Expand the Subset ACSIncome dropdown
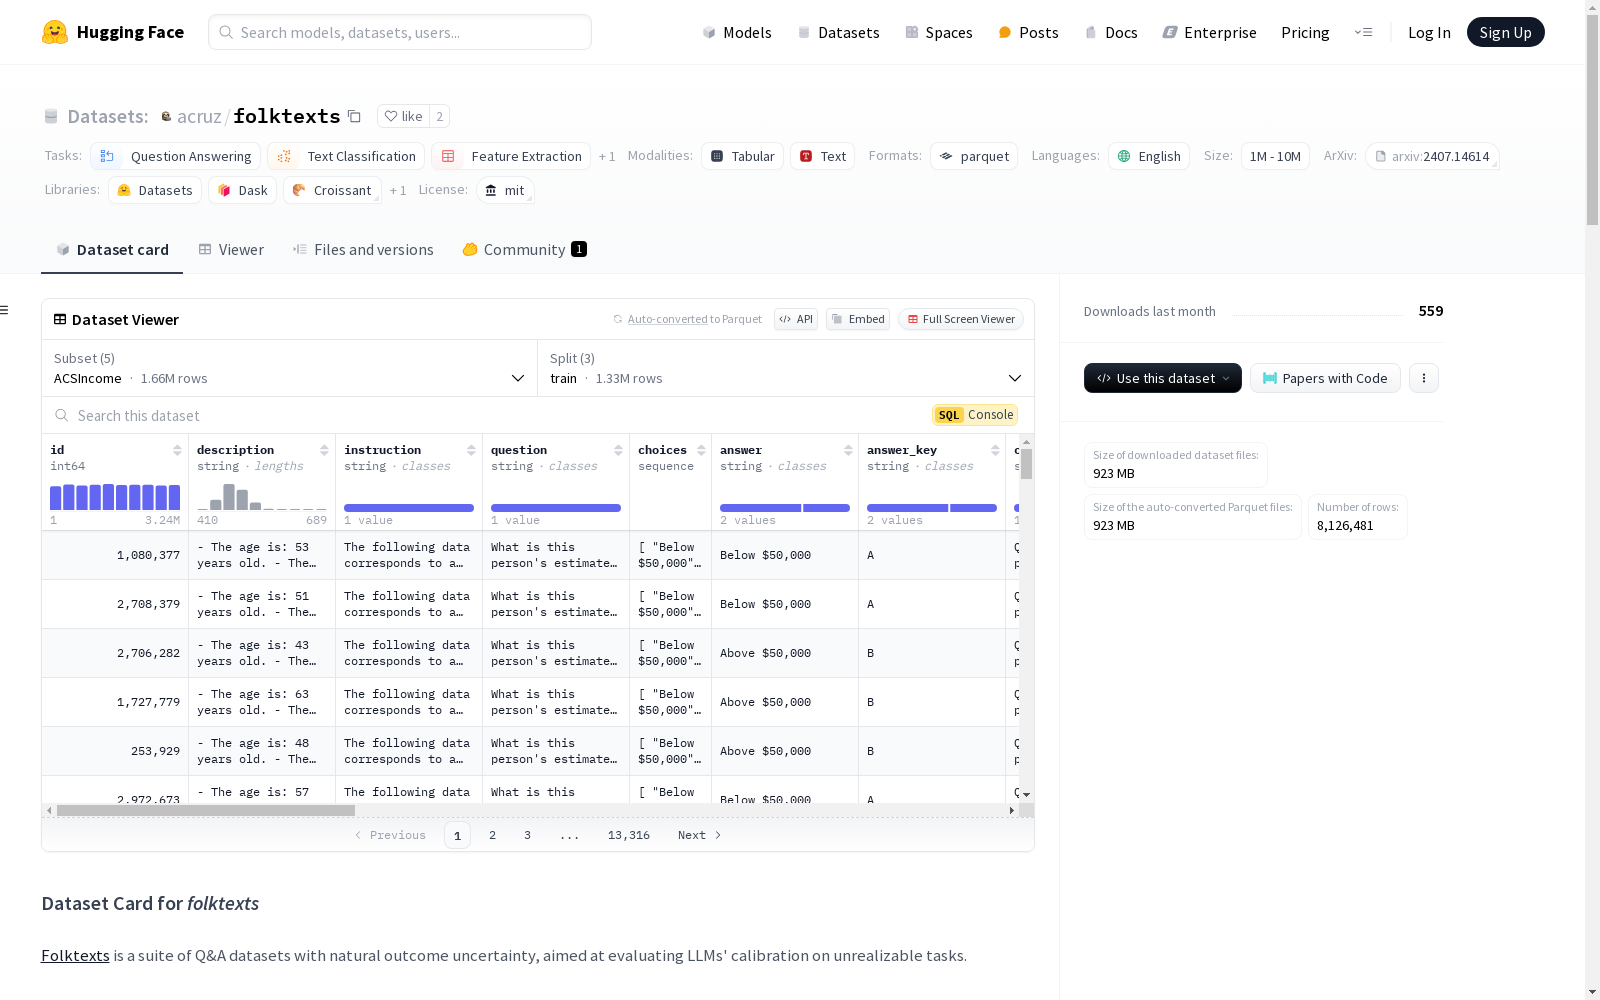Image resolution: width=1600 pixels, height=1000 pixels. coord(290,368)
